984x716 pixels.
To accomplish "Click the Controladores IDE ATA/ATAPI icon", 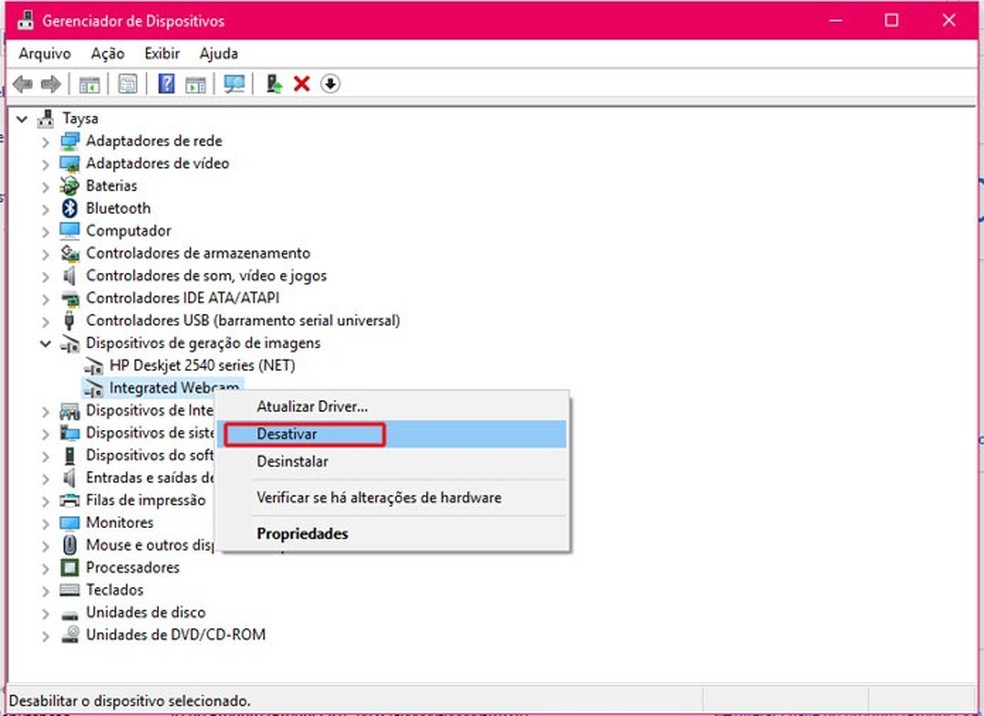I will click(70, 299).
